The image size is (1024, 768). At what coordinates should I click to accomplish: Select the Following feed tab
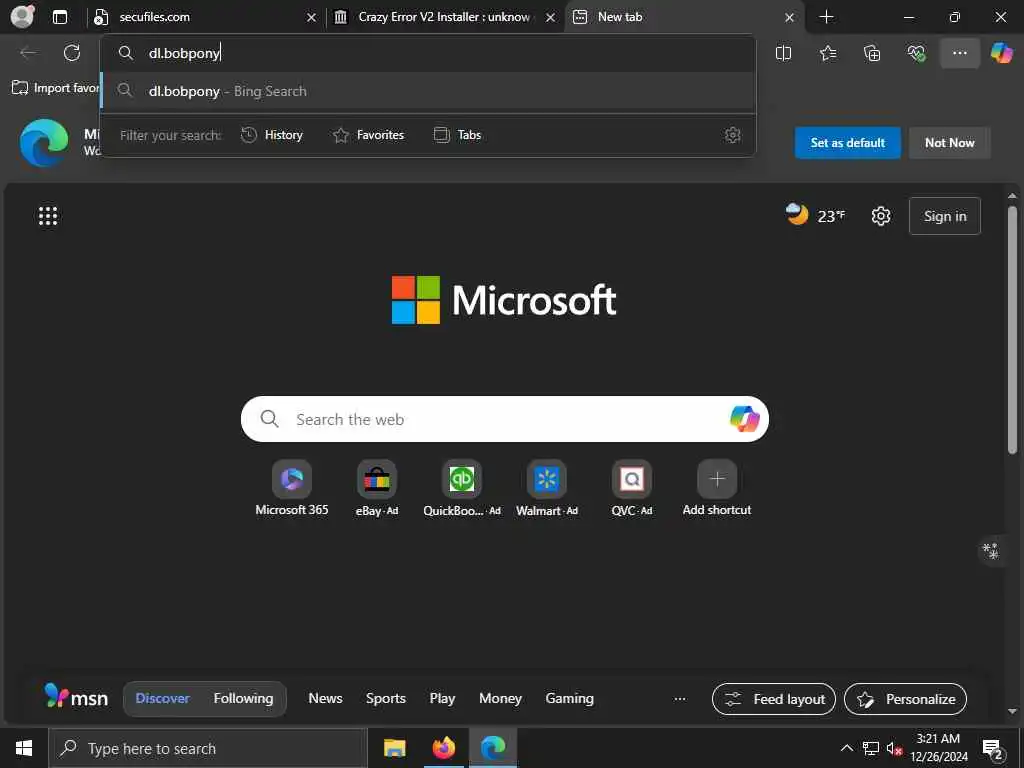point(243,698)
